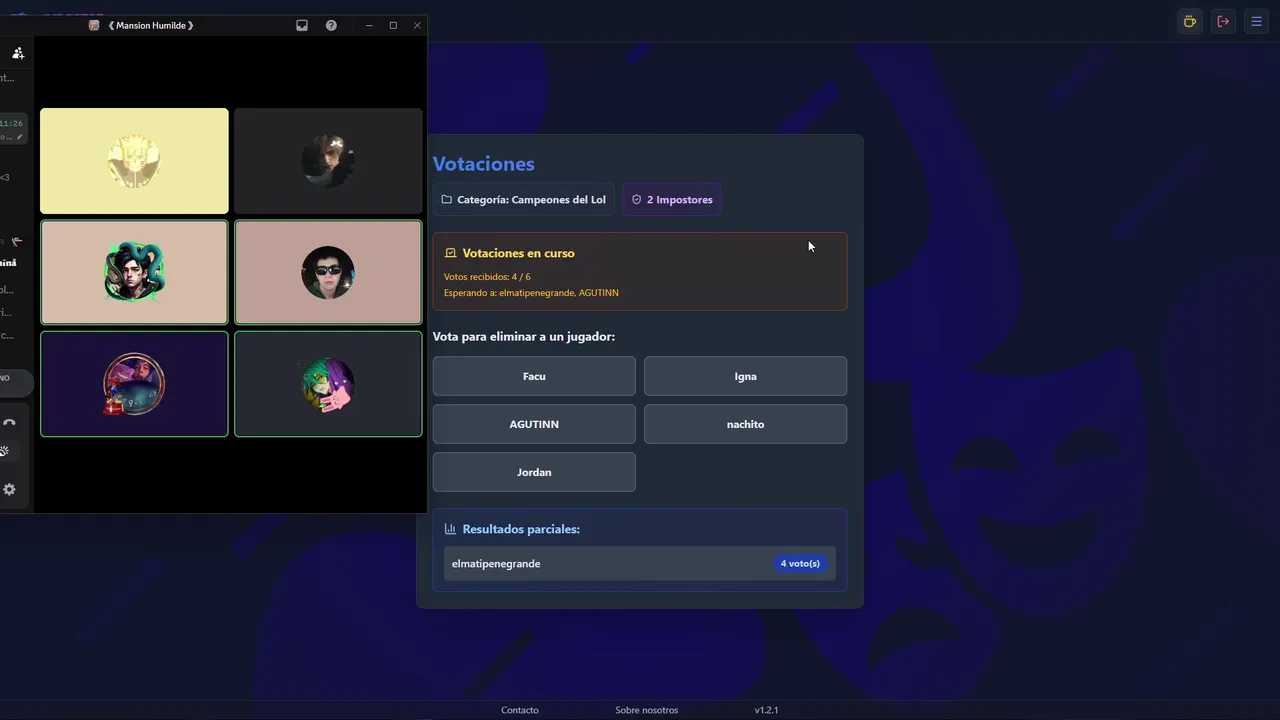
Task: Vote to eliminate AGUTINN
Action: (534, 424)
